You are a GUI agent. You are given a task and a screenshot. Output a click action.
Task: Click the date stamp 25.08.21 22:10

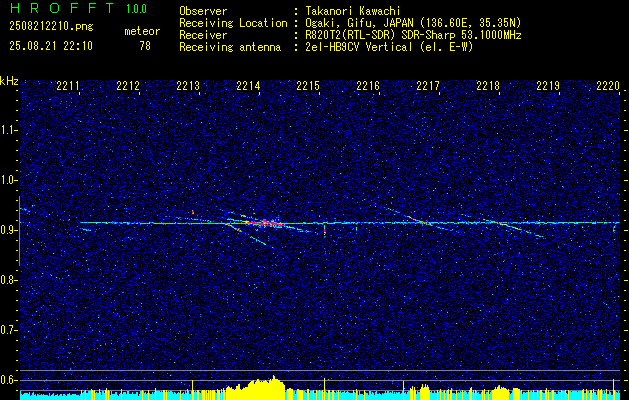click(51, 46)
